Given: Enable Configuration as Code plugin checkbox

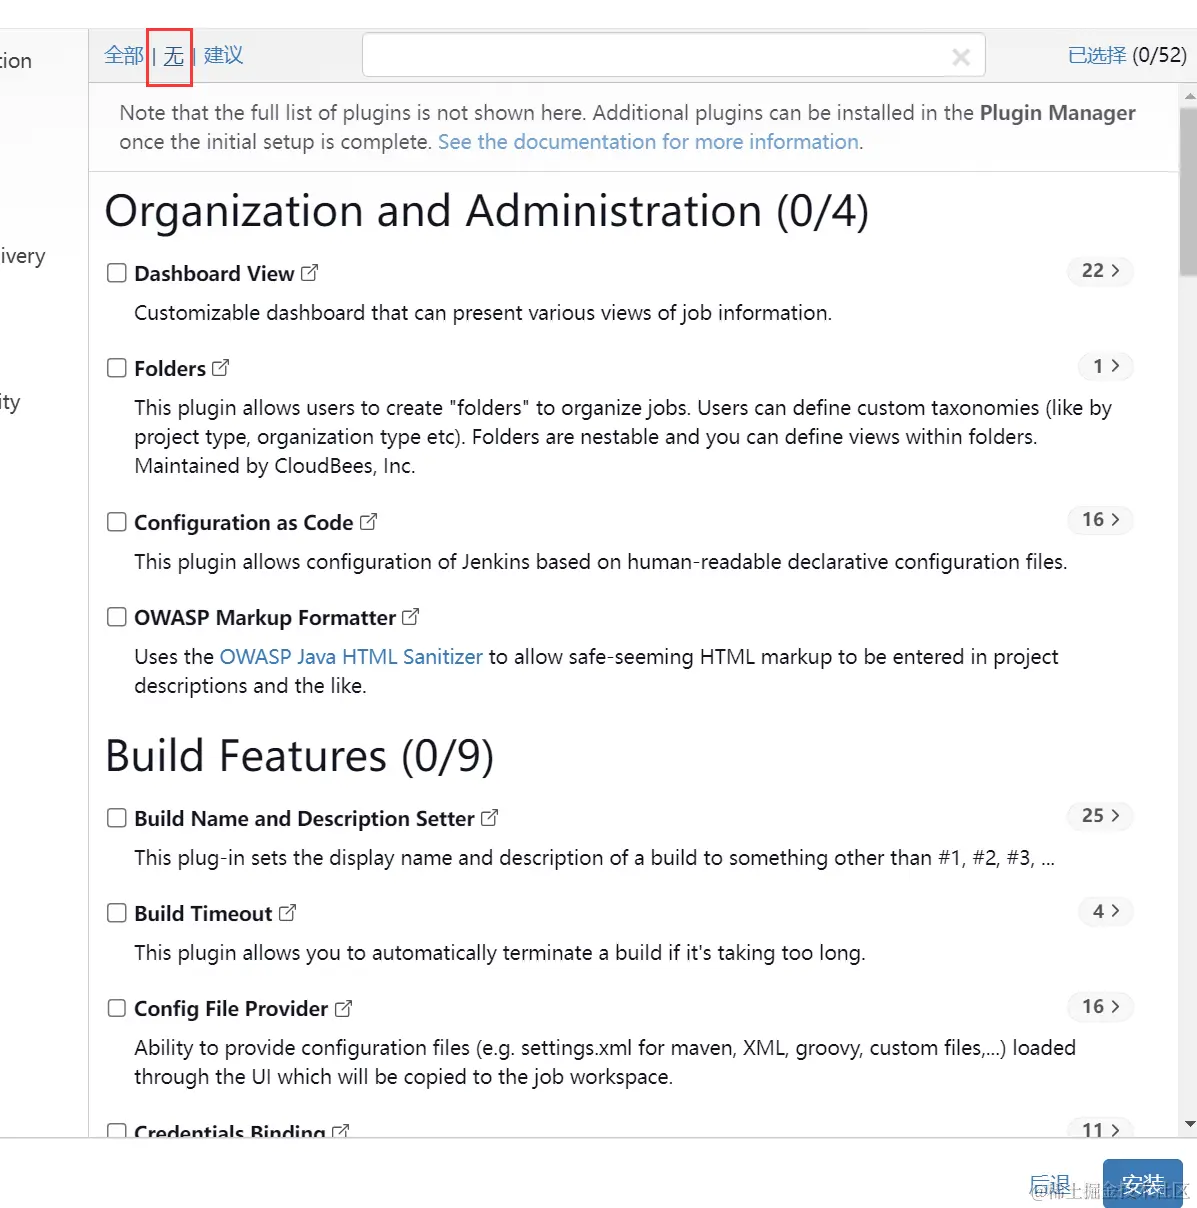Looking at the screenshot, I should coord(117,522).
